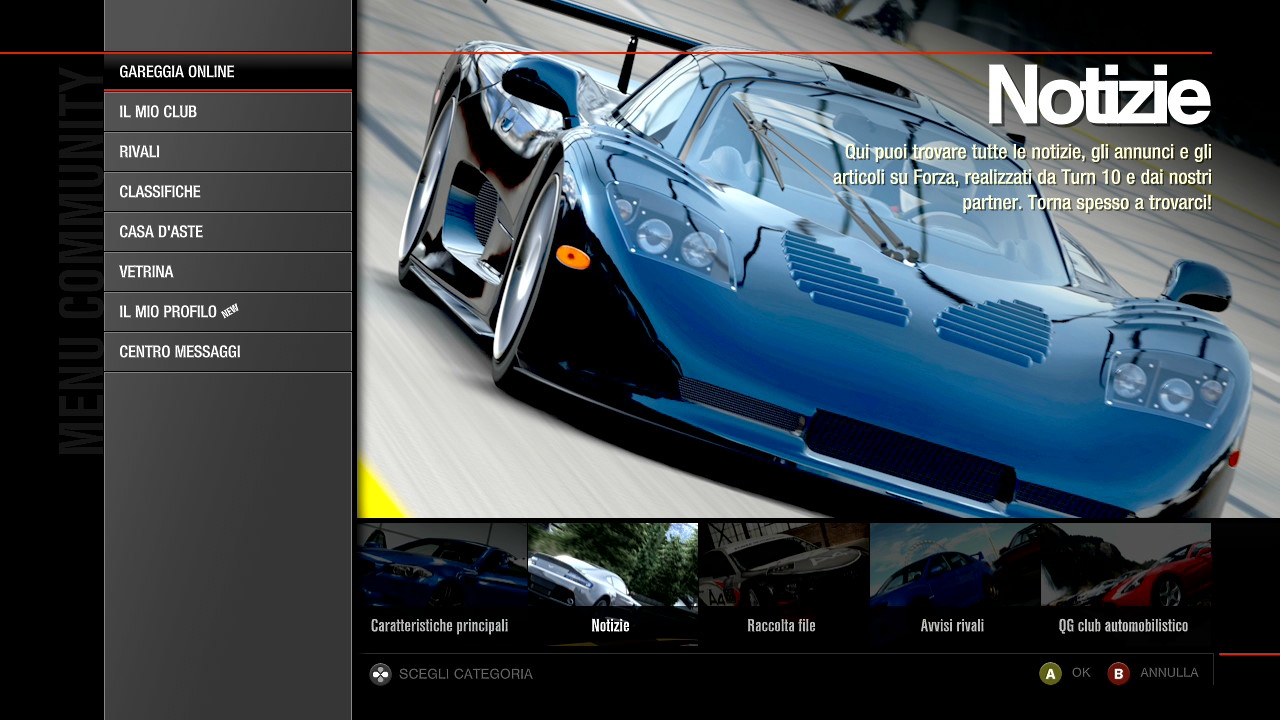Click the NEW badge beside Il Mio Profilo
The width and height of the screenshot is (1280, 720).
230,310
